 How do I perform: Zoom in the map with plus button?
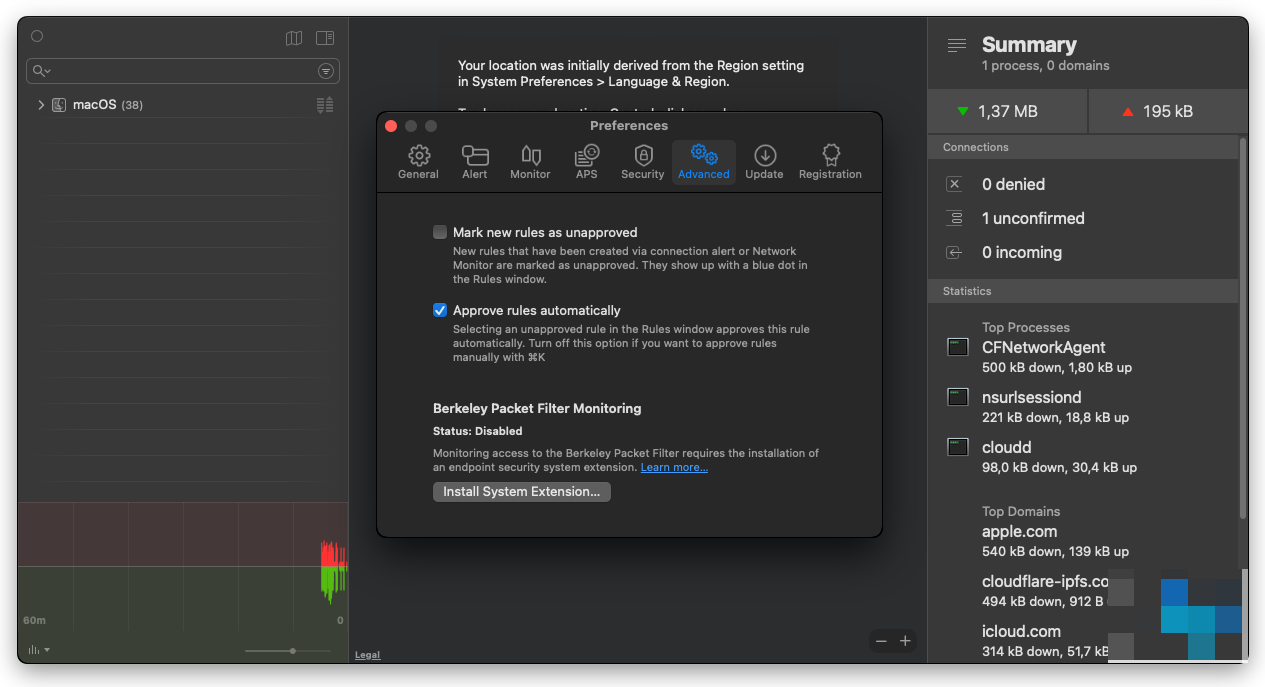click(905, 641)
